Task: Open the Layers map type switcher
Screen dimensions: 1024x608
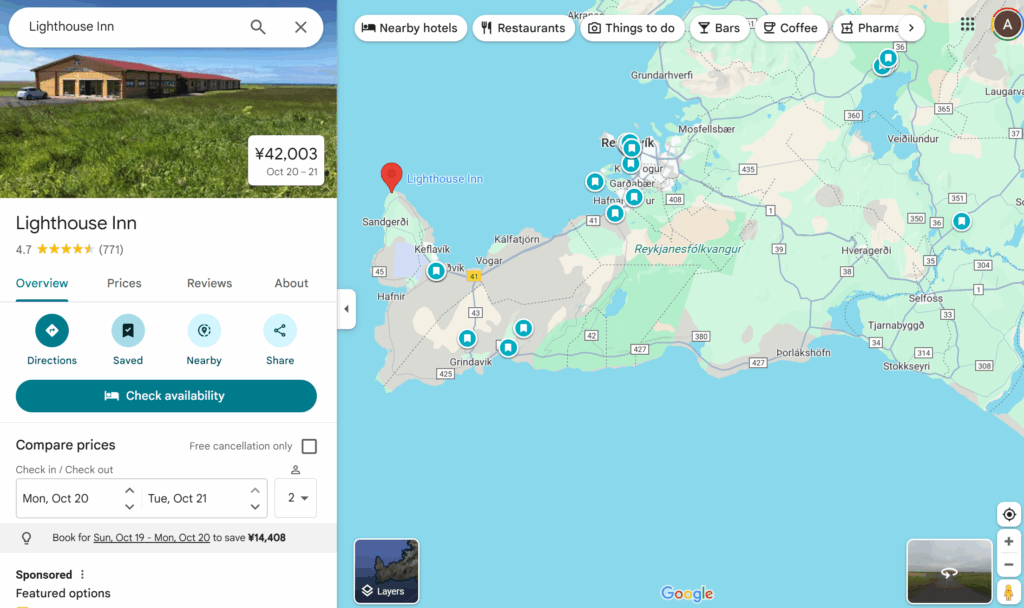Action: point(387,571)
